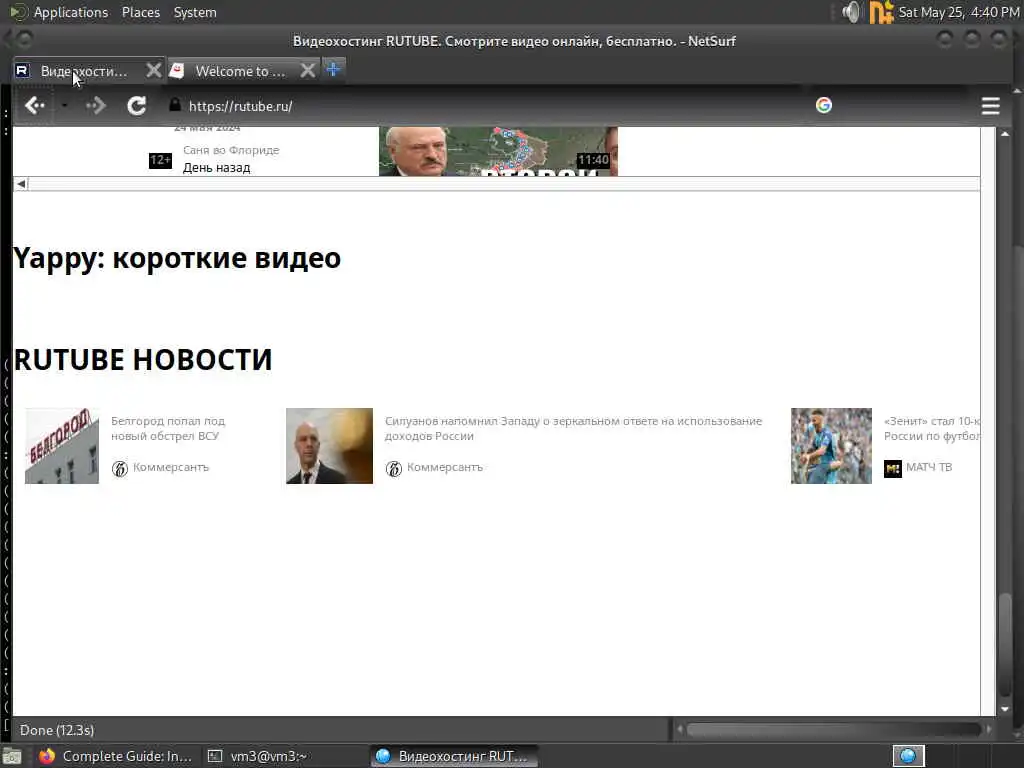Close the Видеохости tab

[153, 70]
